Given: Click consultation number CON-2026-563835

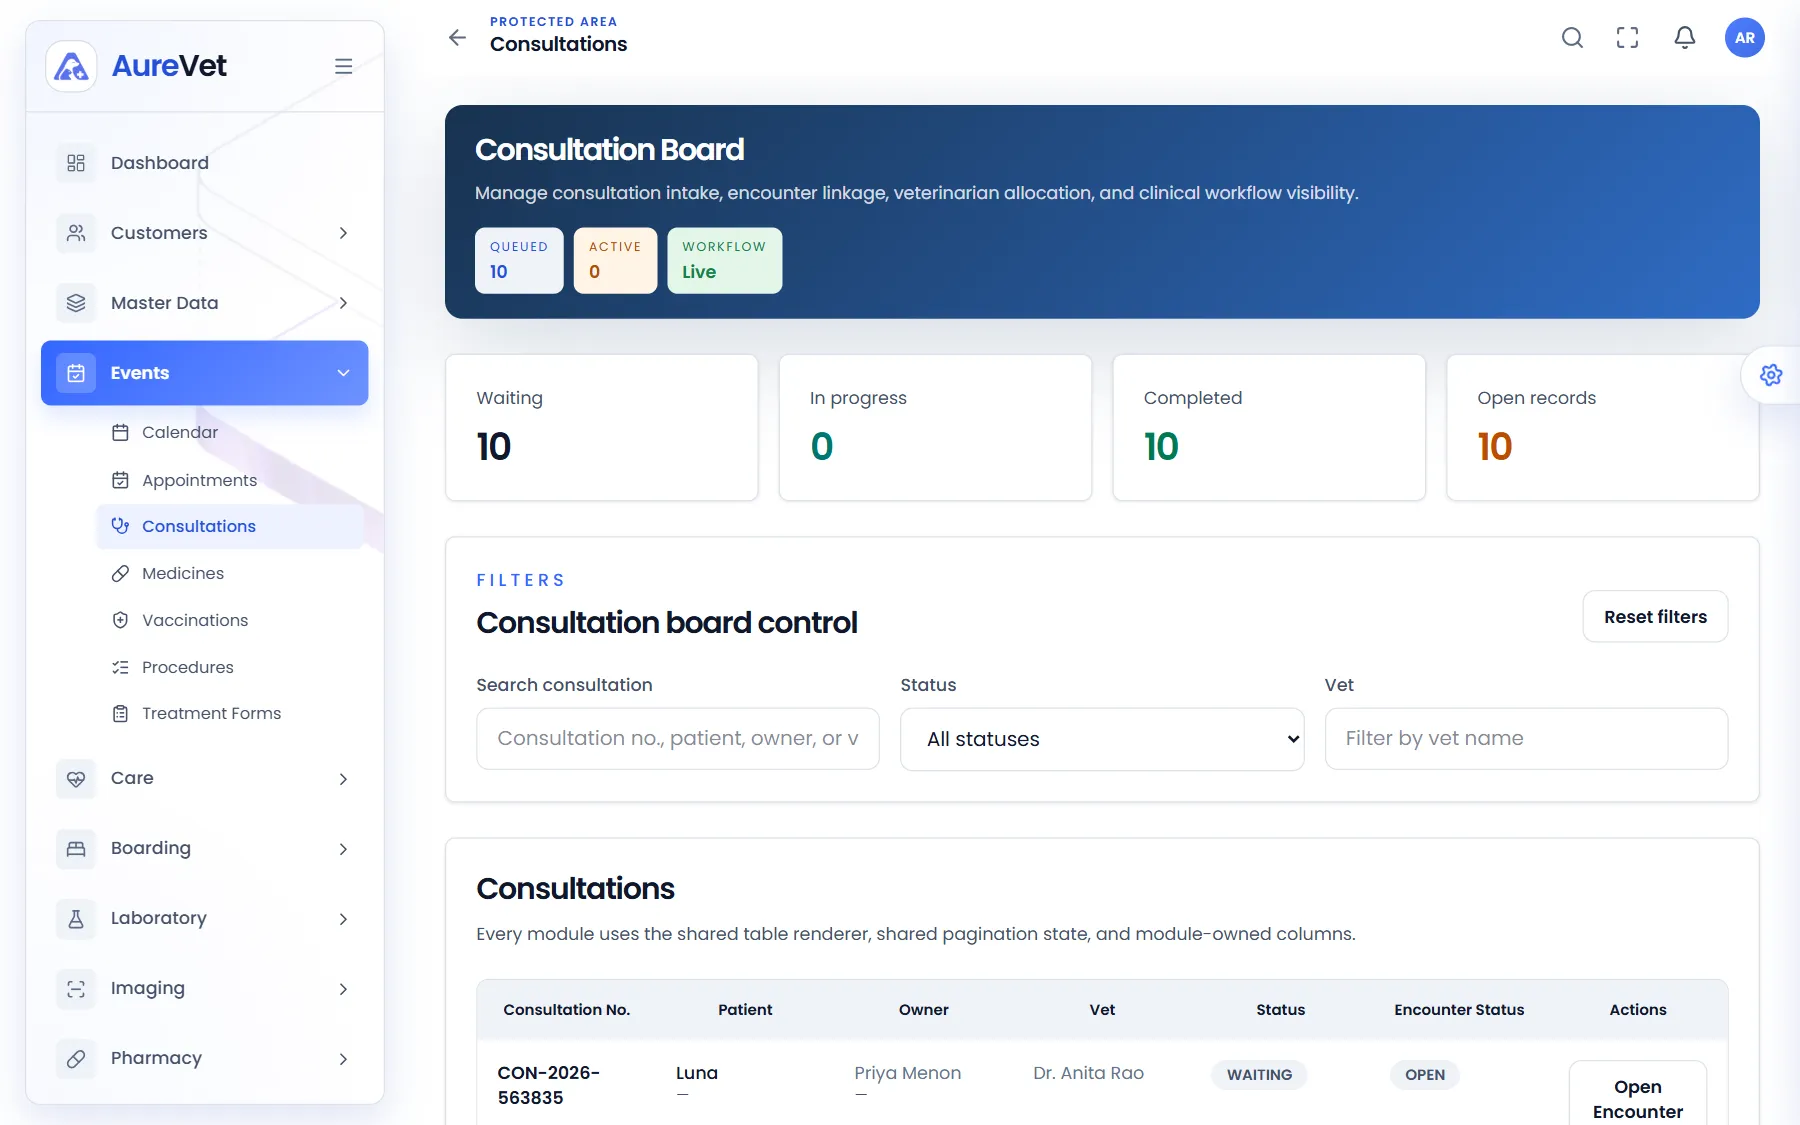Looking at the screenshot, I should pyautogui.click(x=549, y=1085).
